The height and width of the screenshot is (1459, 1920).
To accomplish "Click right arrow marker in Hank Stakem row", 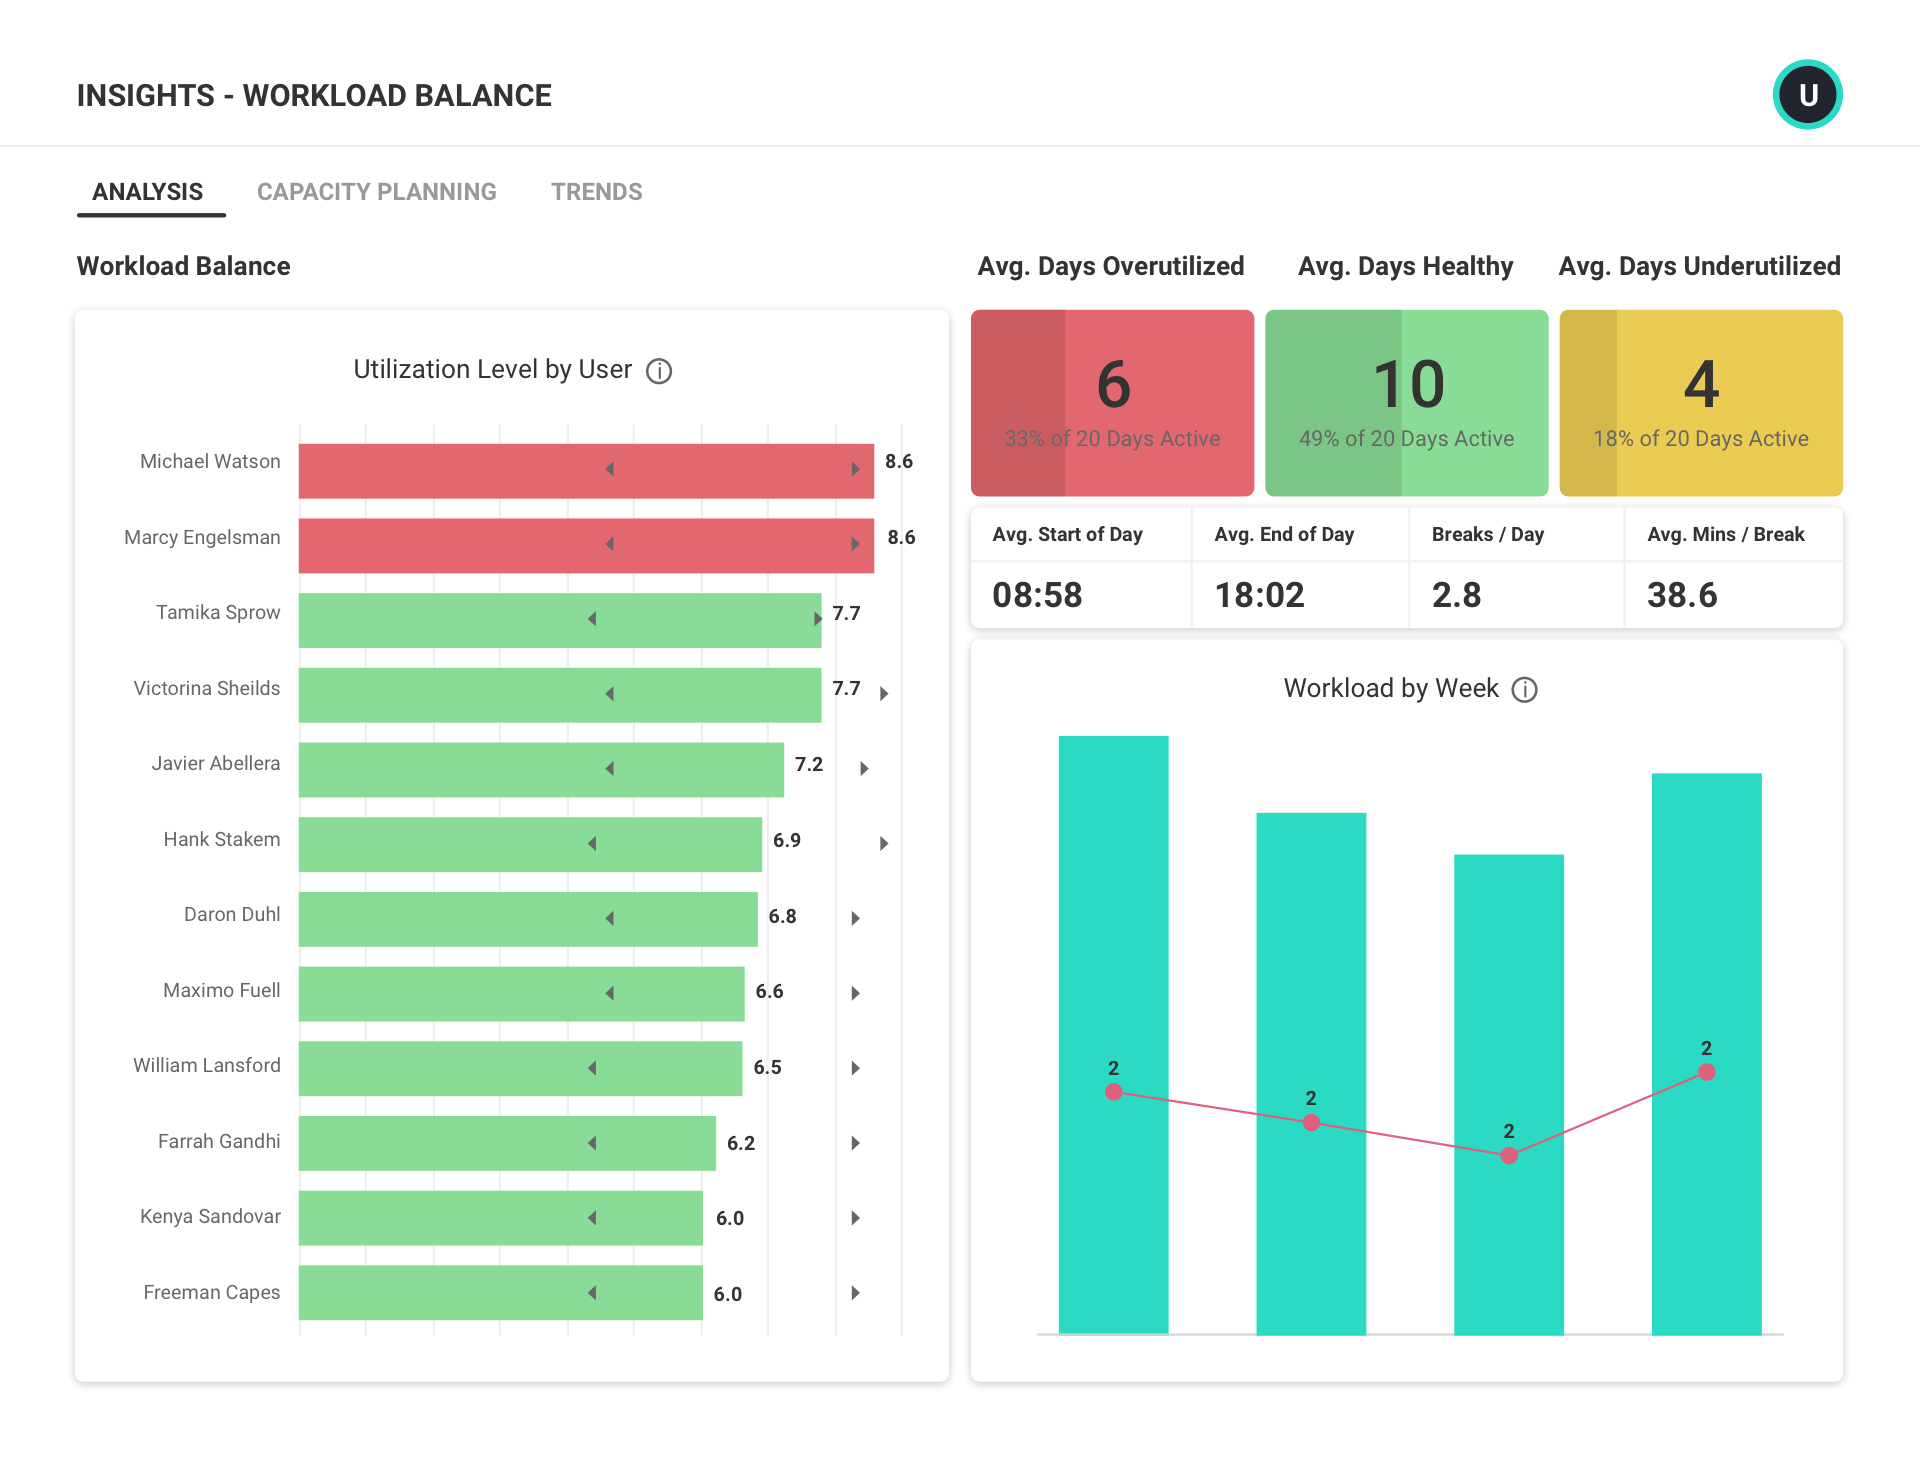I will pyautogui.click(x=883, y=844).
